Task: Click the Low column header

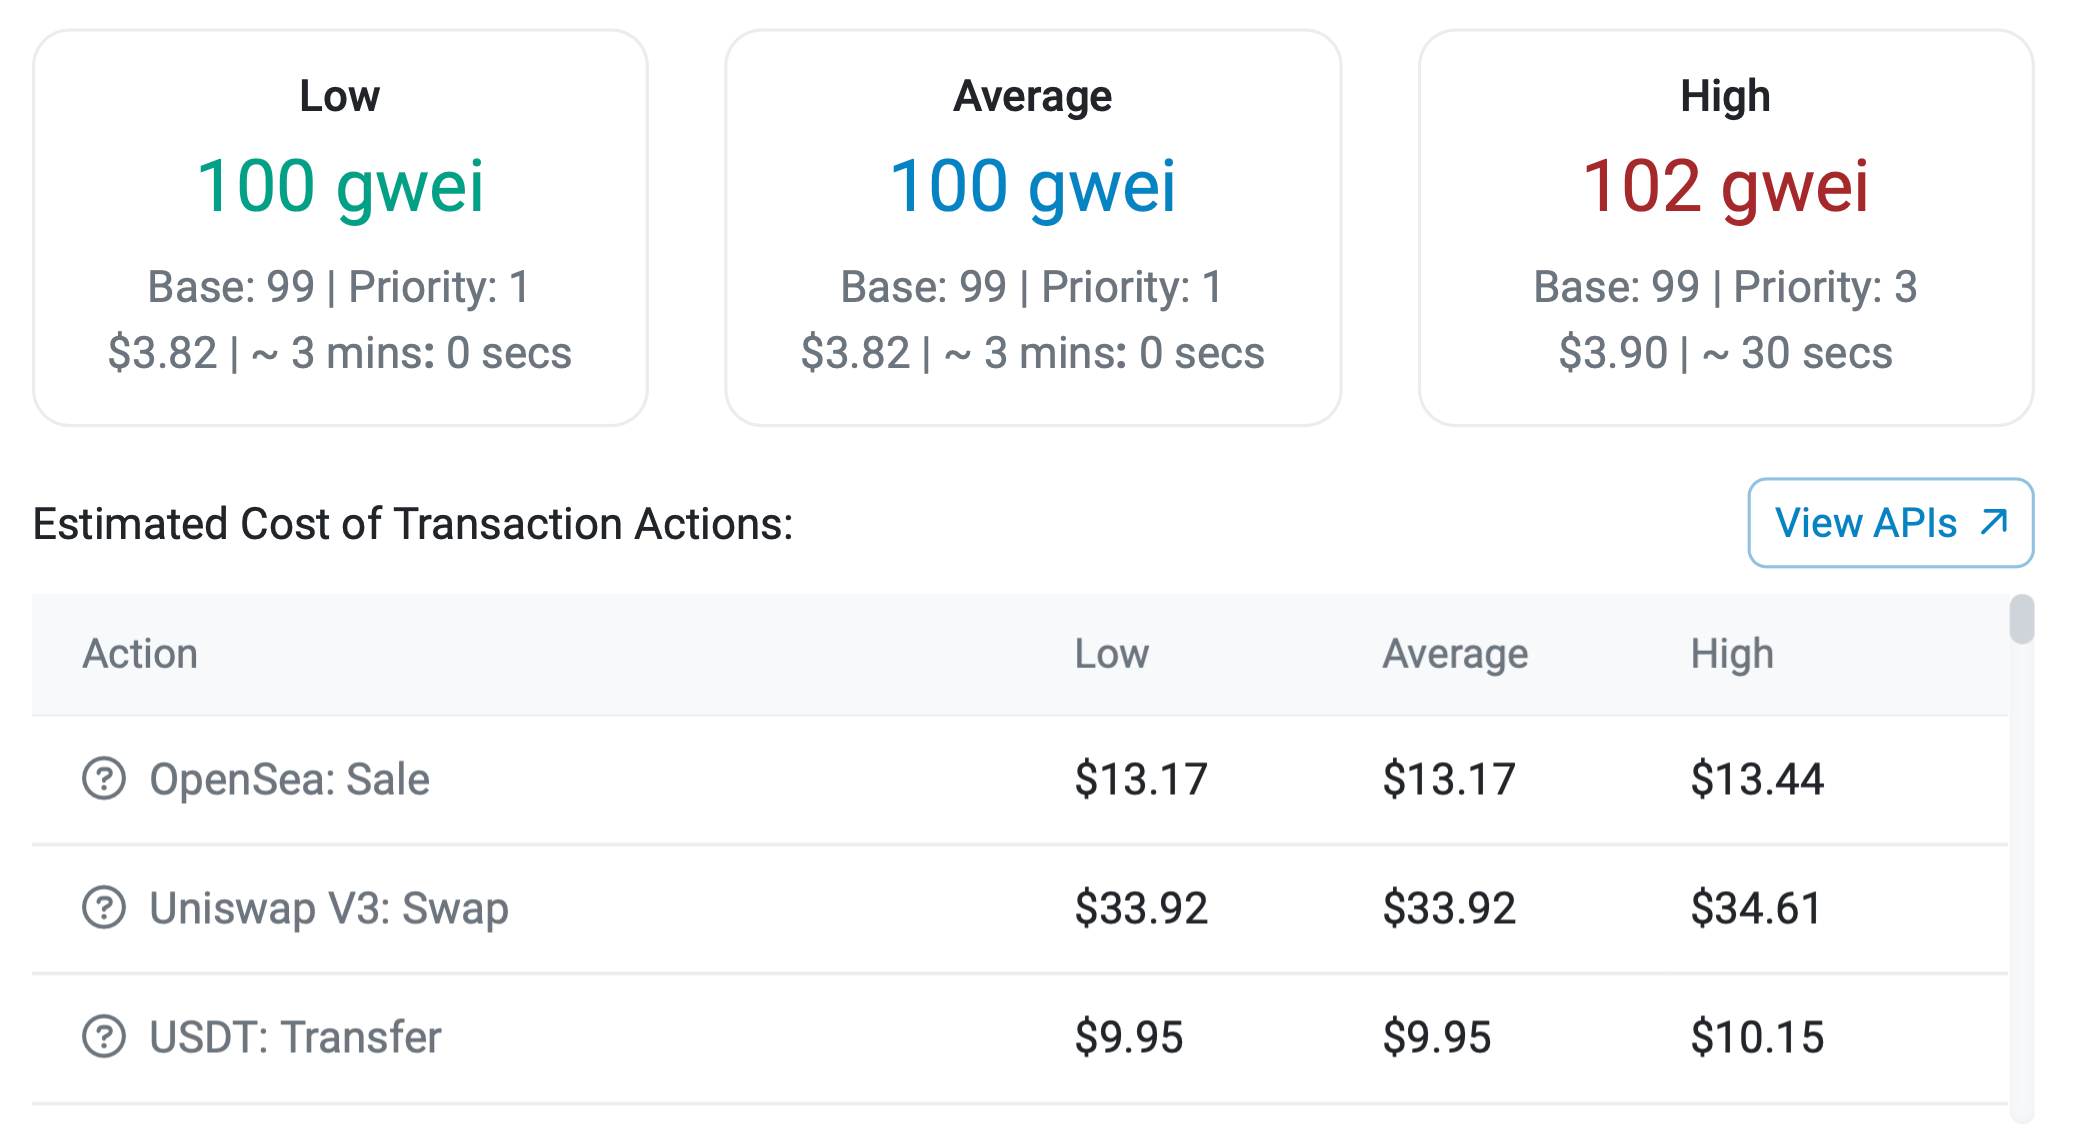Action: tap(1111, 654)
